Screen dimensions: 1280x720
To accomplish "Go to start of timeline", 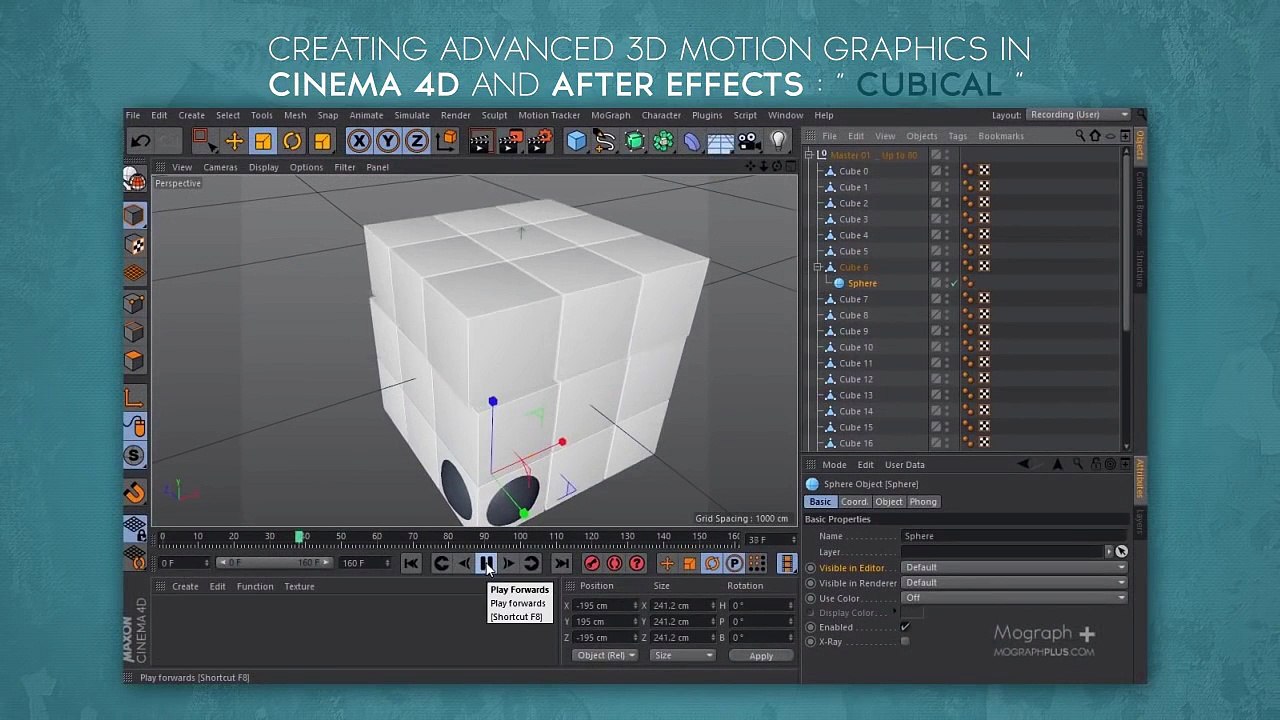I will pyautogui.click(x=411, y=564).
